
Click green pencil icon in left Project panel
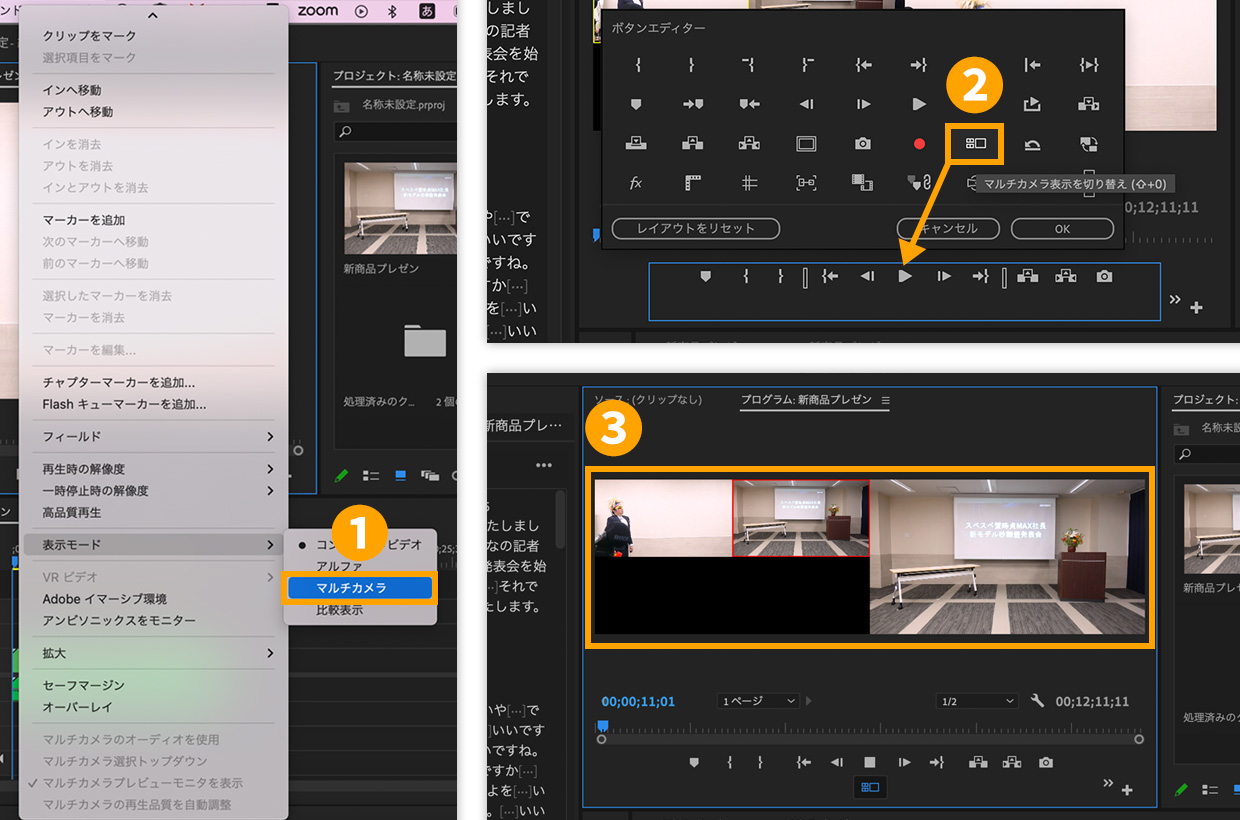341,475
